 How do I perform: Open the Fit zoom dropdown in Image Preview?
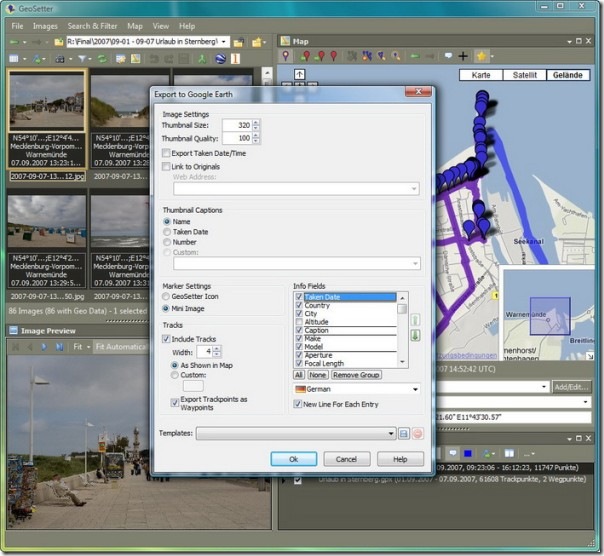[88, 347]
